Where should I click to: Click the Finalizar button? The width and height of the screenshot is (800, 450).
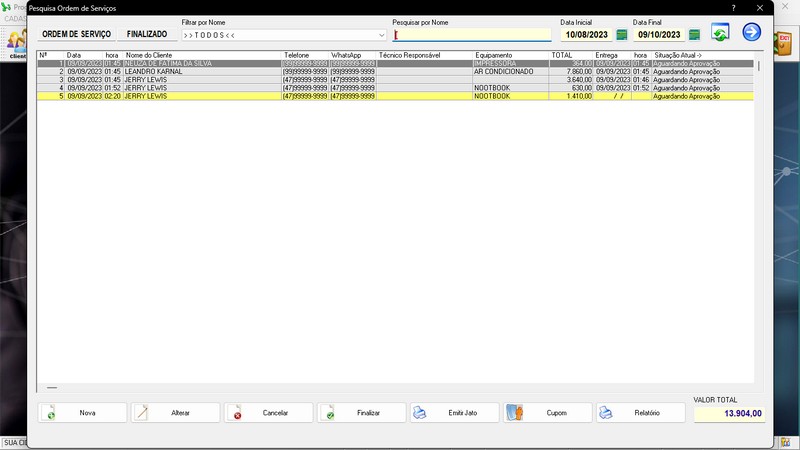click(362, 413)
